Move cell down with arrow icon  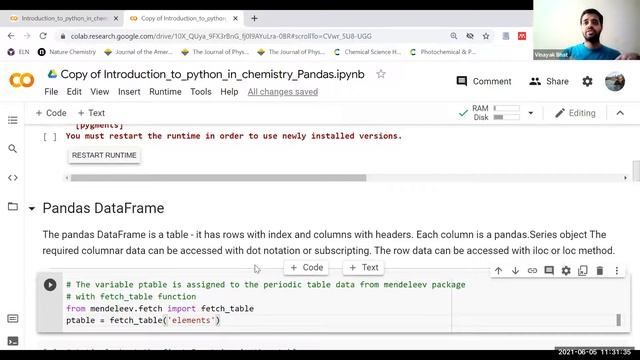515,271
